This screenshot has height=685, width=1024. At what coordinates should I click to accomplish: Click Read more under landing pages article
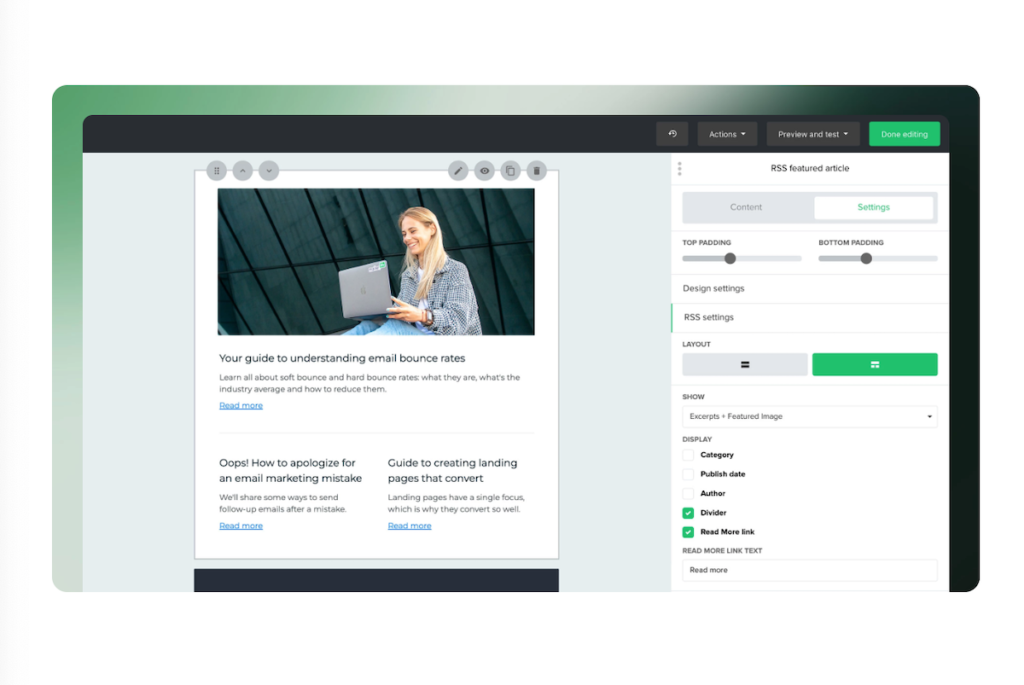(409, 526)
